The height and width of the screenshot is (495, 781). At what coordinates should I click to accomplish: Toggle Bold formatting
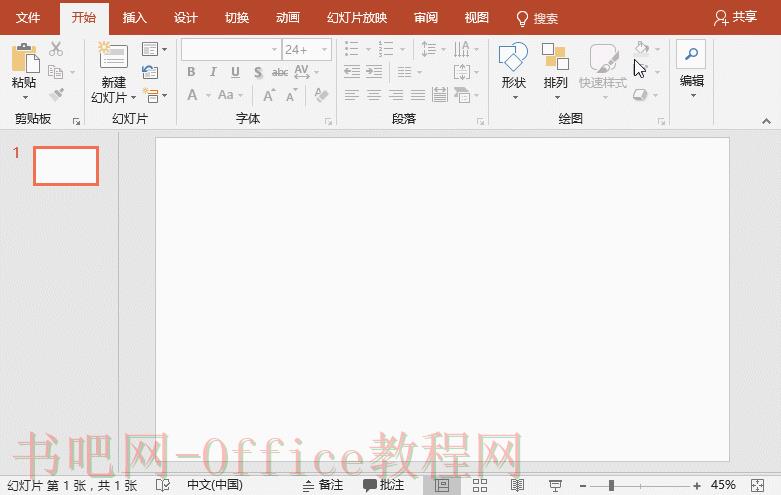[191, 72]
